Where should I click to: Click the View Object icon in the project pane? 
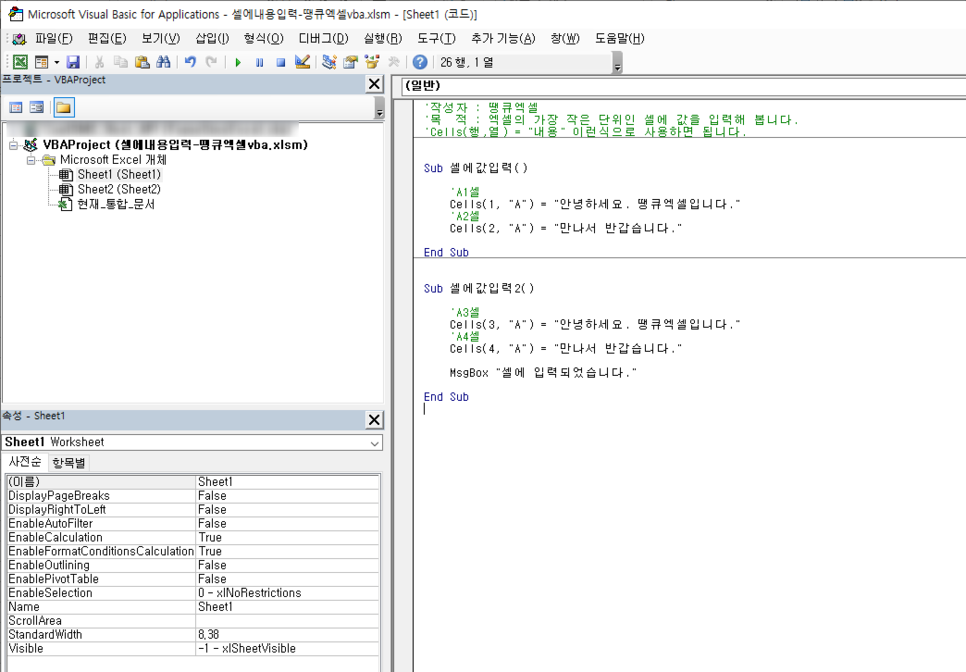(37, 108)
